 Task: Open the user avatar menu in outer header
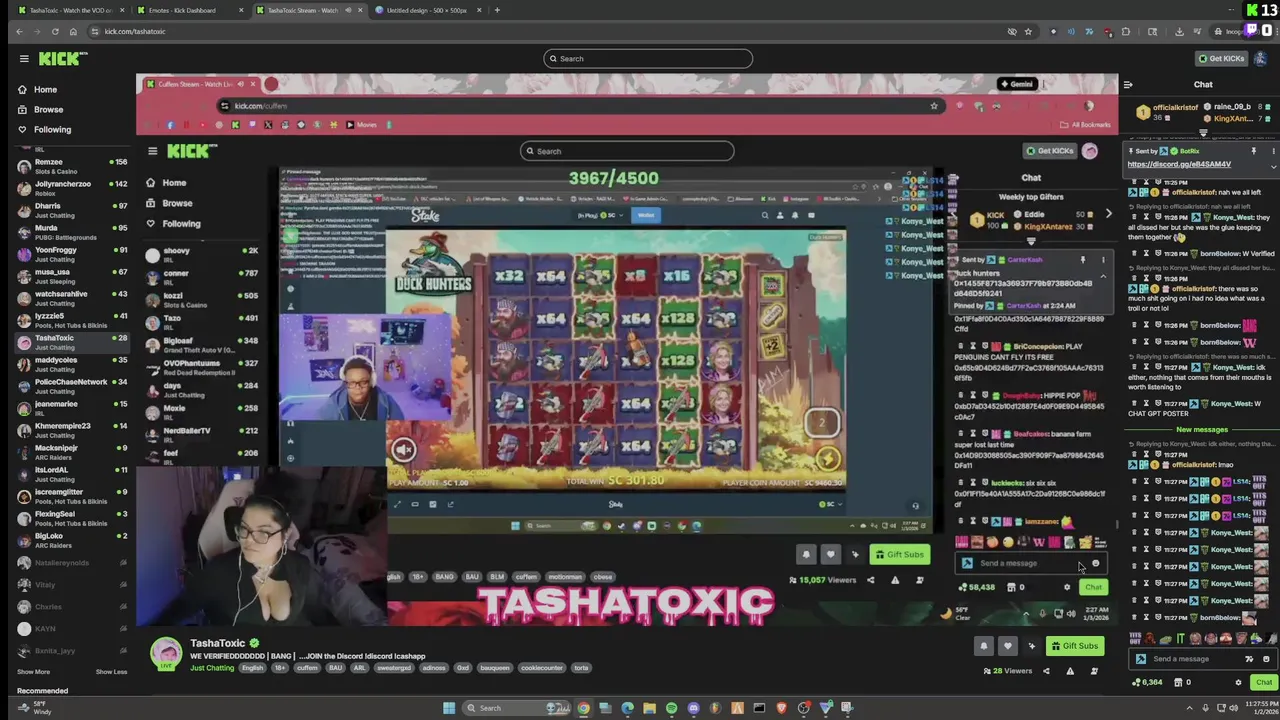(1259, 59)
